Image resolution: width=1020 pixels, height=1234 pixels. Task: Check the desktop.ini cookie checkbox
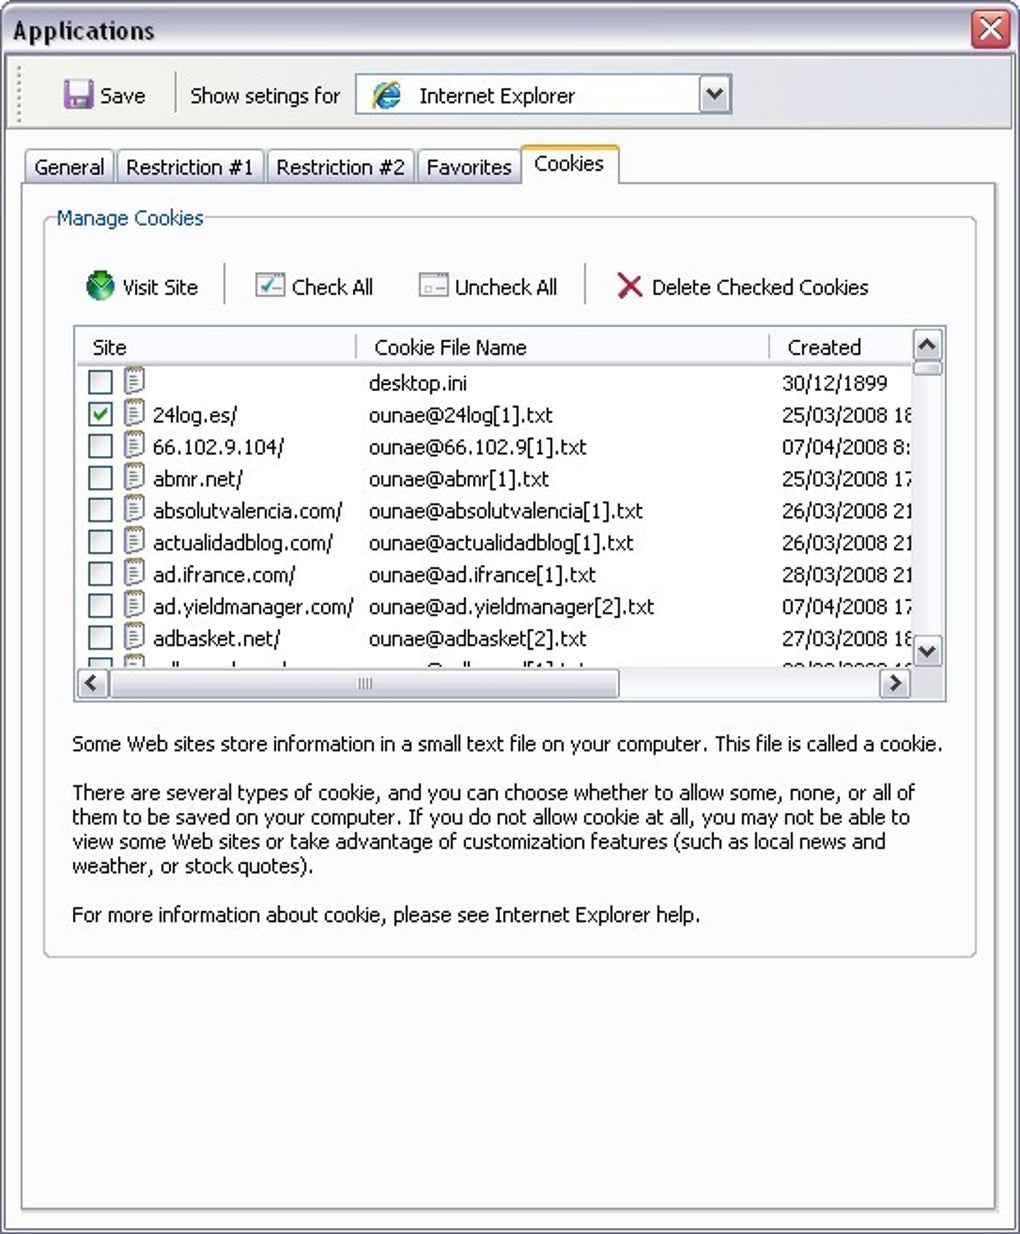[x=100, y=382]
